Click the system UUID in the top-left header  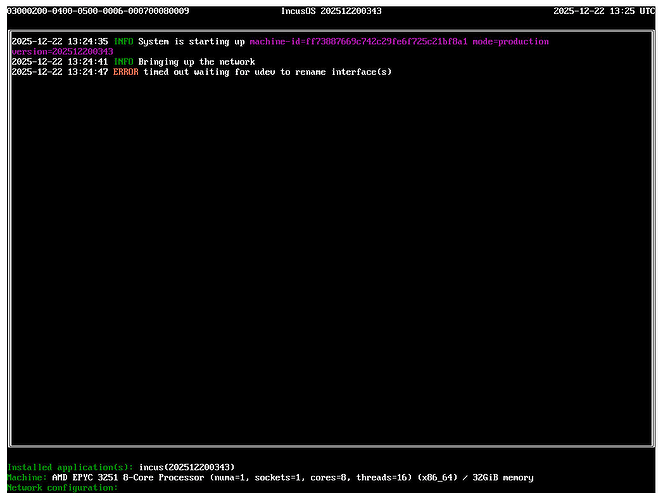tap(98, 11)
